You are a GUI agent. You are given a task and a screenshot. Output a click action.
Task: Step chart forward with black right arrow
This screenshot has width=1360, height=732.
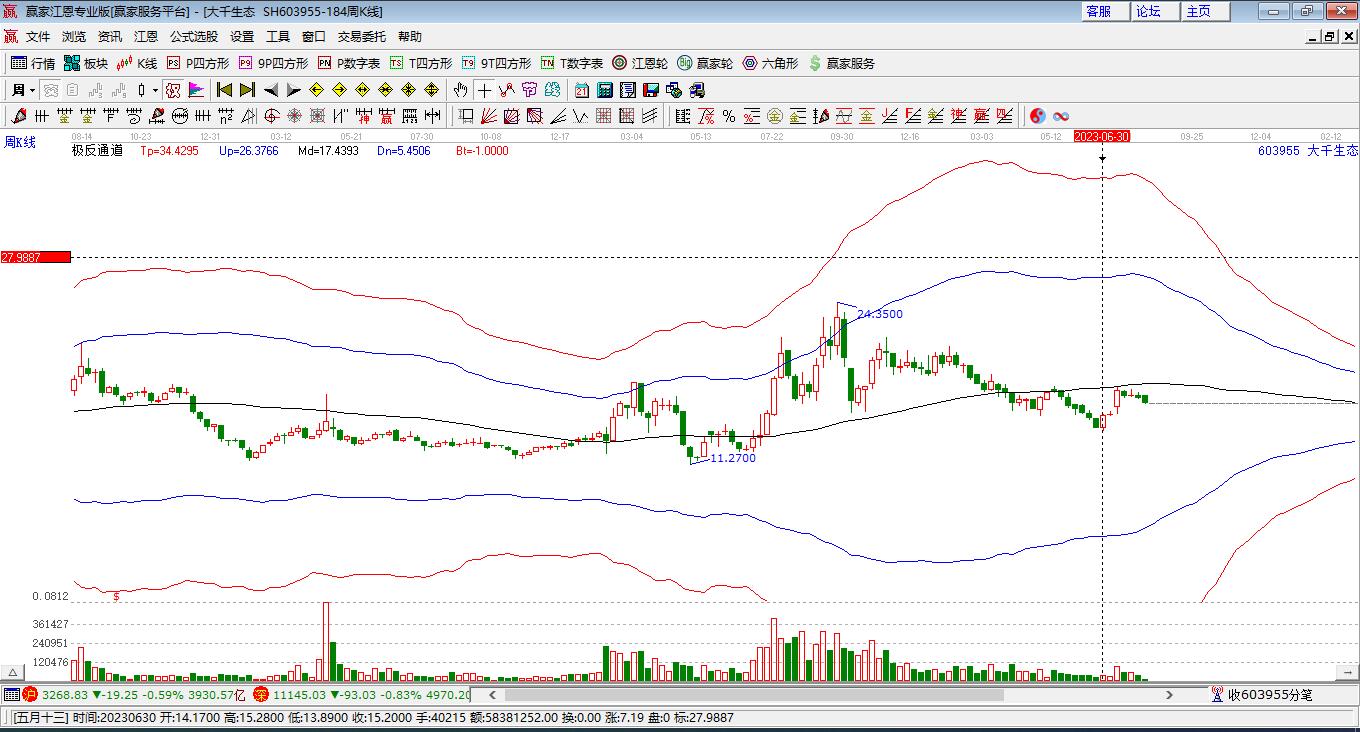pos(293,90)
